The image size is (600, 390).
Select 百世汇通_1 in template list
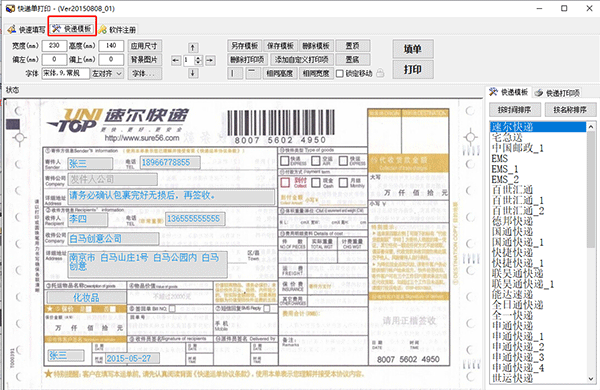538,200
